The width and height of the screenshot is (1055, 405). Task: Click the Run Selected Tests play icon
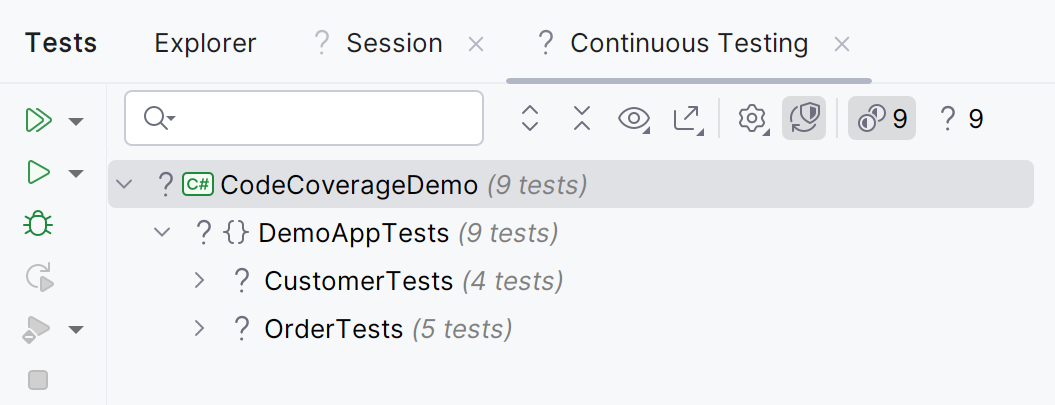click(x=38, y=173)
